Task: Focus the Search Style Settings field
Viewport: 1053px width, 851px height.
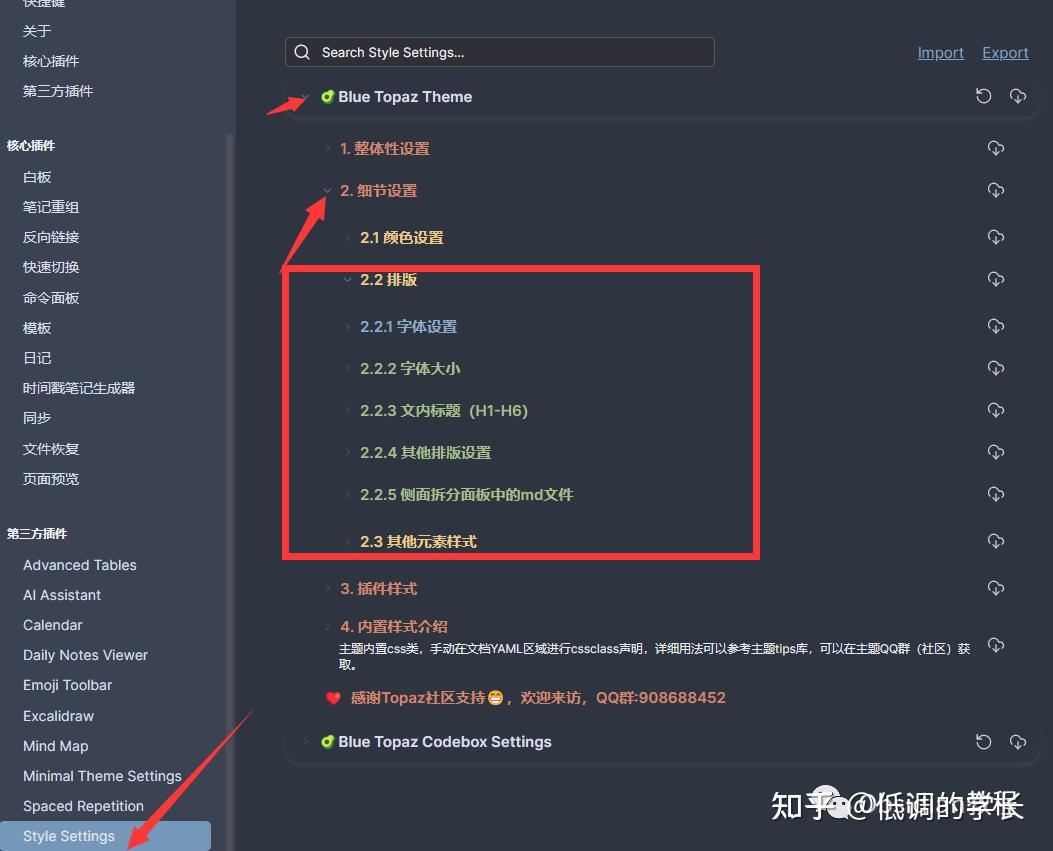Action: tap(500, 52)
